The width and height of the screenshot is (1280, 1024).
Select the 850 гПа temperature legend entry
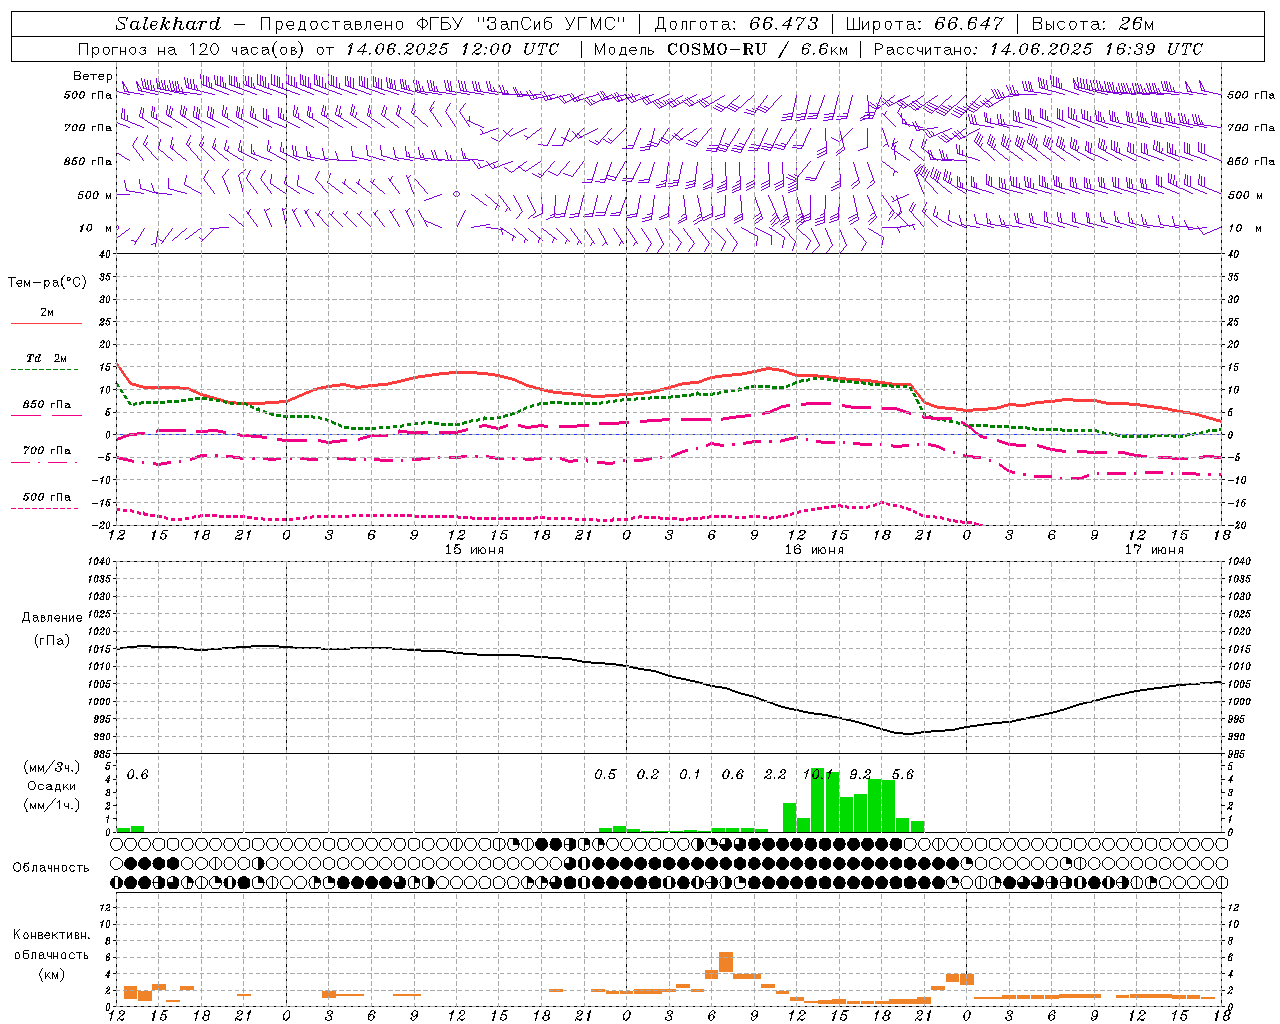(x=47, y=405)
